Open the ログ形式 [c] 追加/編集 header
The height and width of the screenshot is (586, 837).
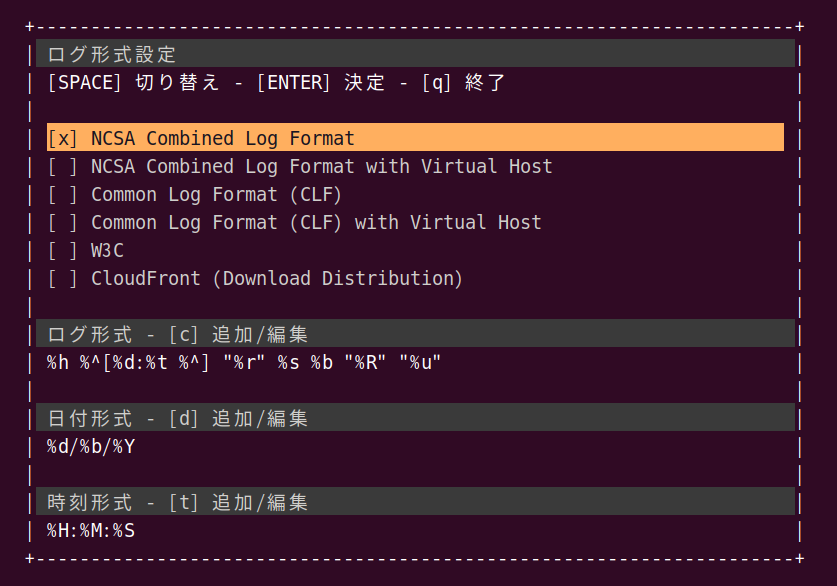click(415, 334)
